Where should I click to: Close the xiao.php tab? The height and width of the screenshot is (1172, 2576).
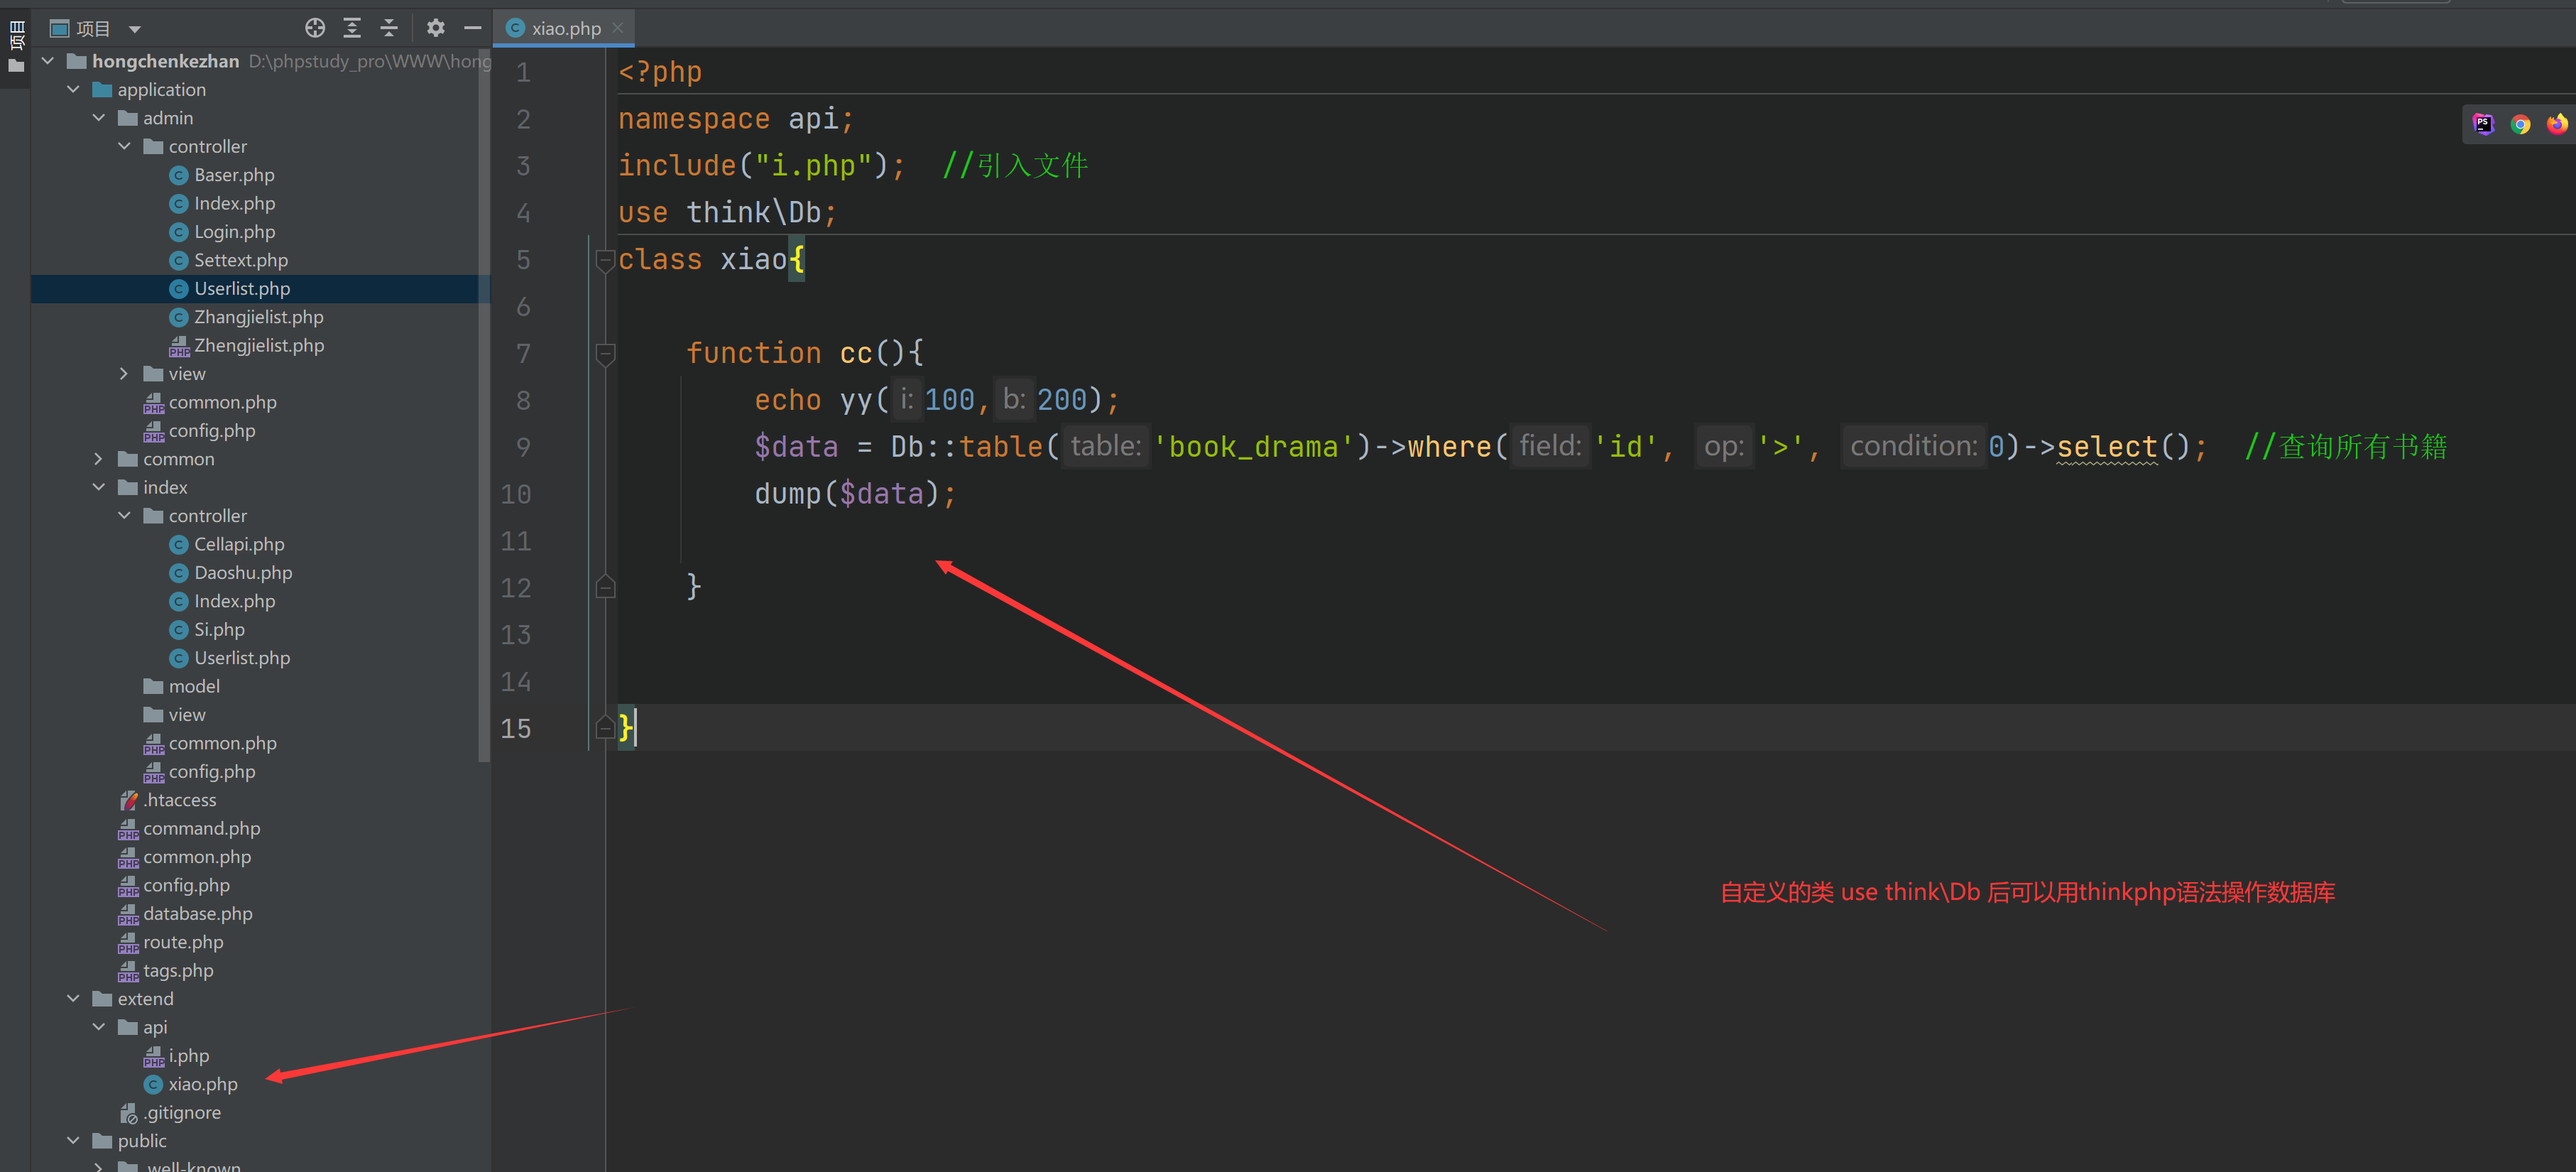pyautogui.click(x=618, y=28)
